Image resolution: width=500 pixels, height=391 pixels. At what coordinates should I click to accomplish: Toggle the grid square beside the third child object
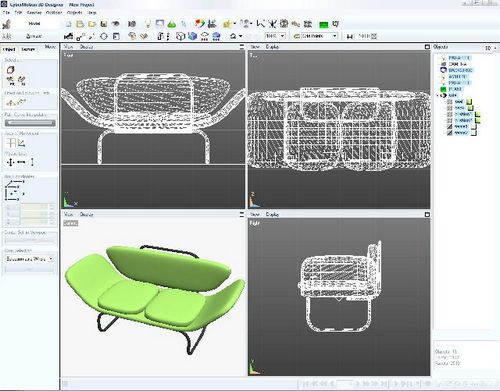point(450,114)
